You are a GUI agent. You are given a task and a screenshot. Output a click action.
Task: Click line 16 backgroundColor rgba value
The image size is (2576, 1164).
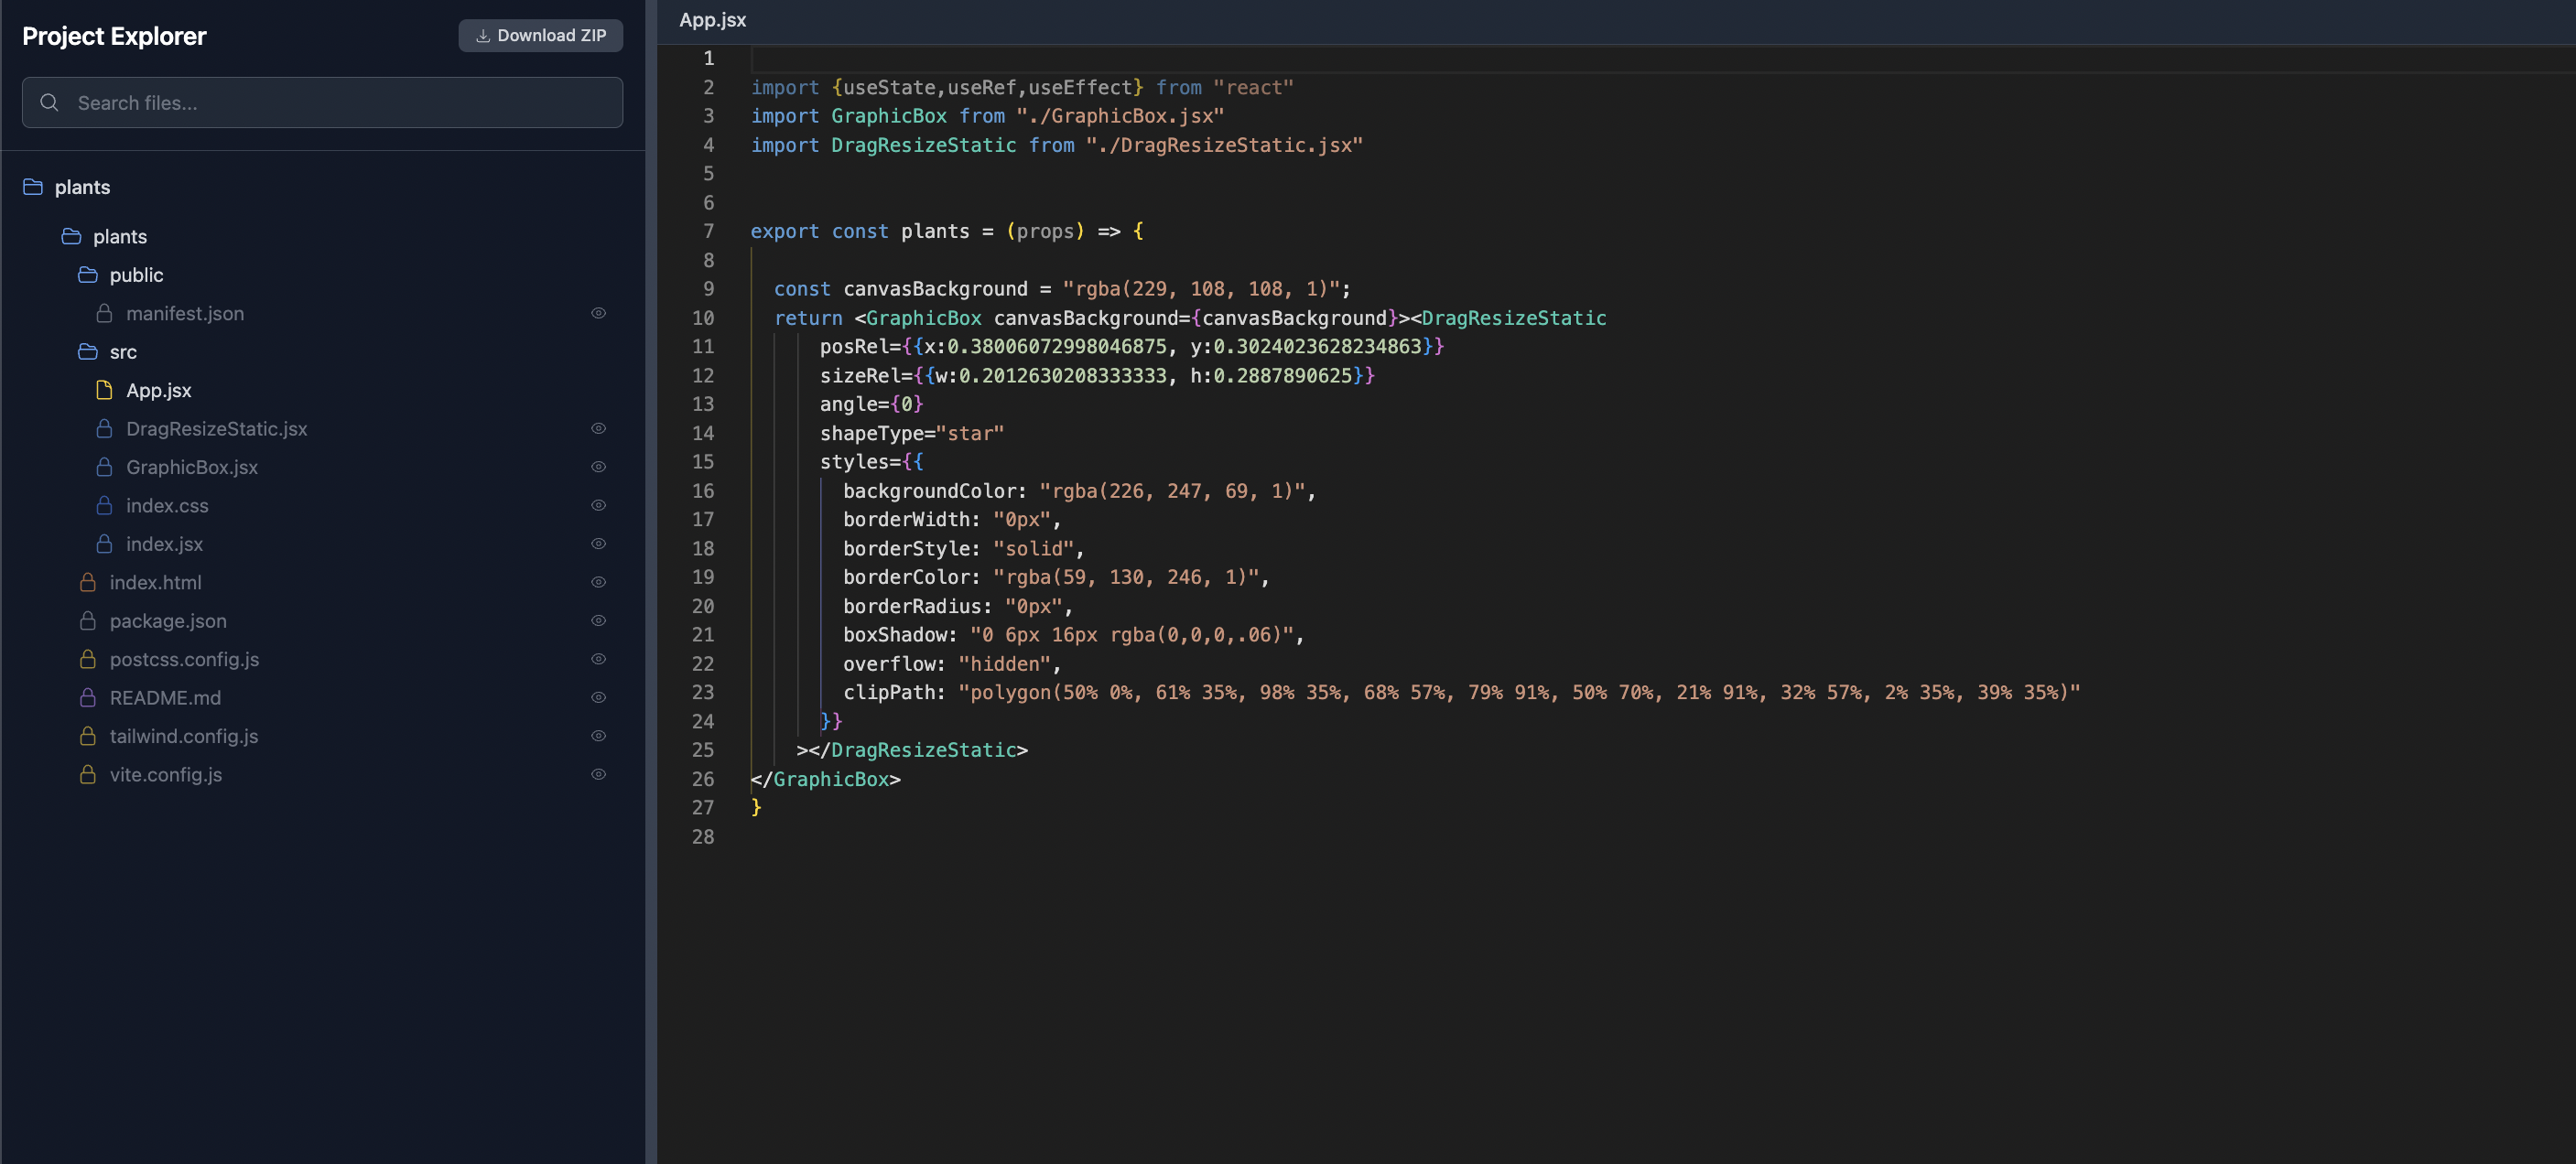pos(1172,491)
